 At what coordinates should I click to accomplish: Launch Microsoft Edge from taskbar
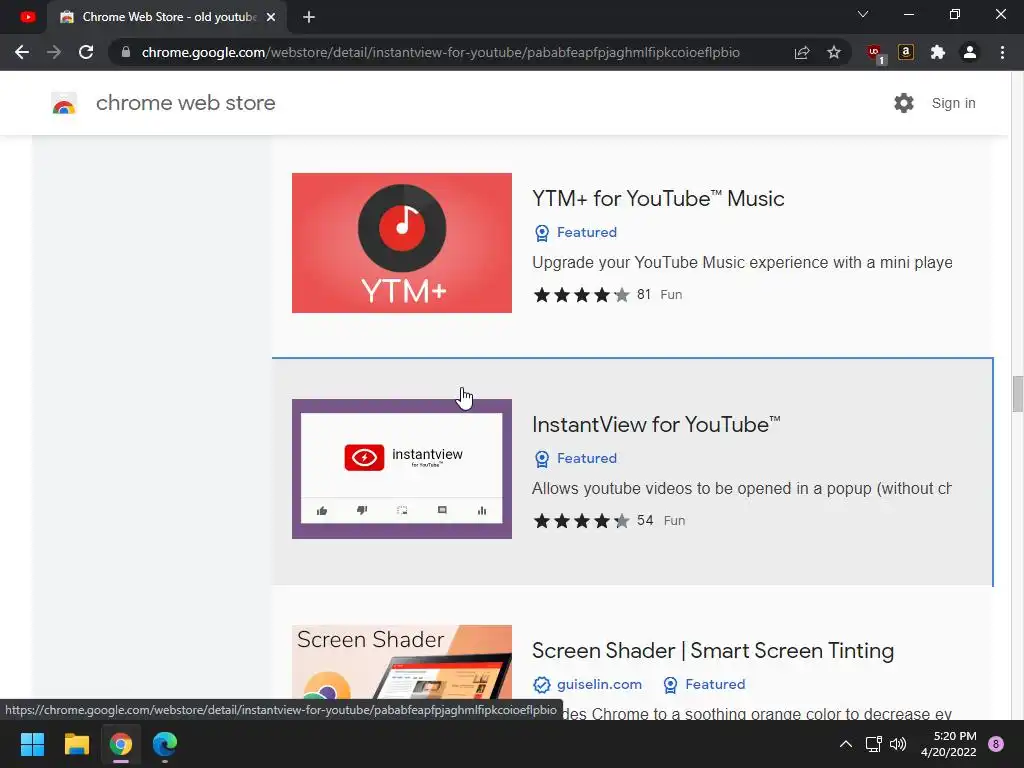pos(165,744)
